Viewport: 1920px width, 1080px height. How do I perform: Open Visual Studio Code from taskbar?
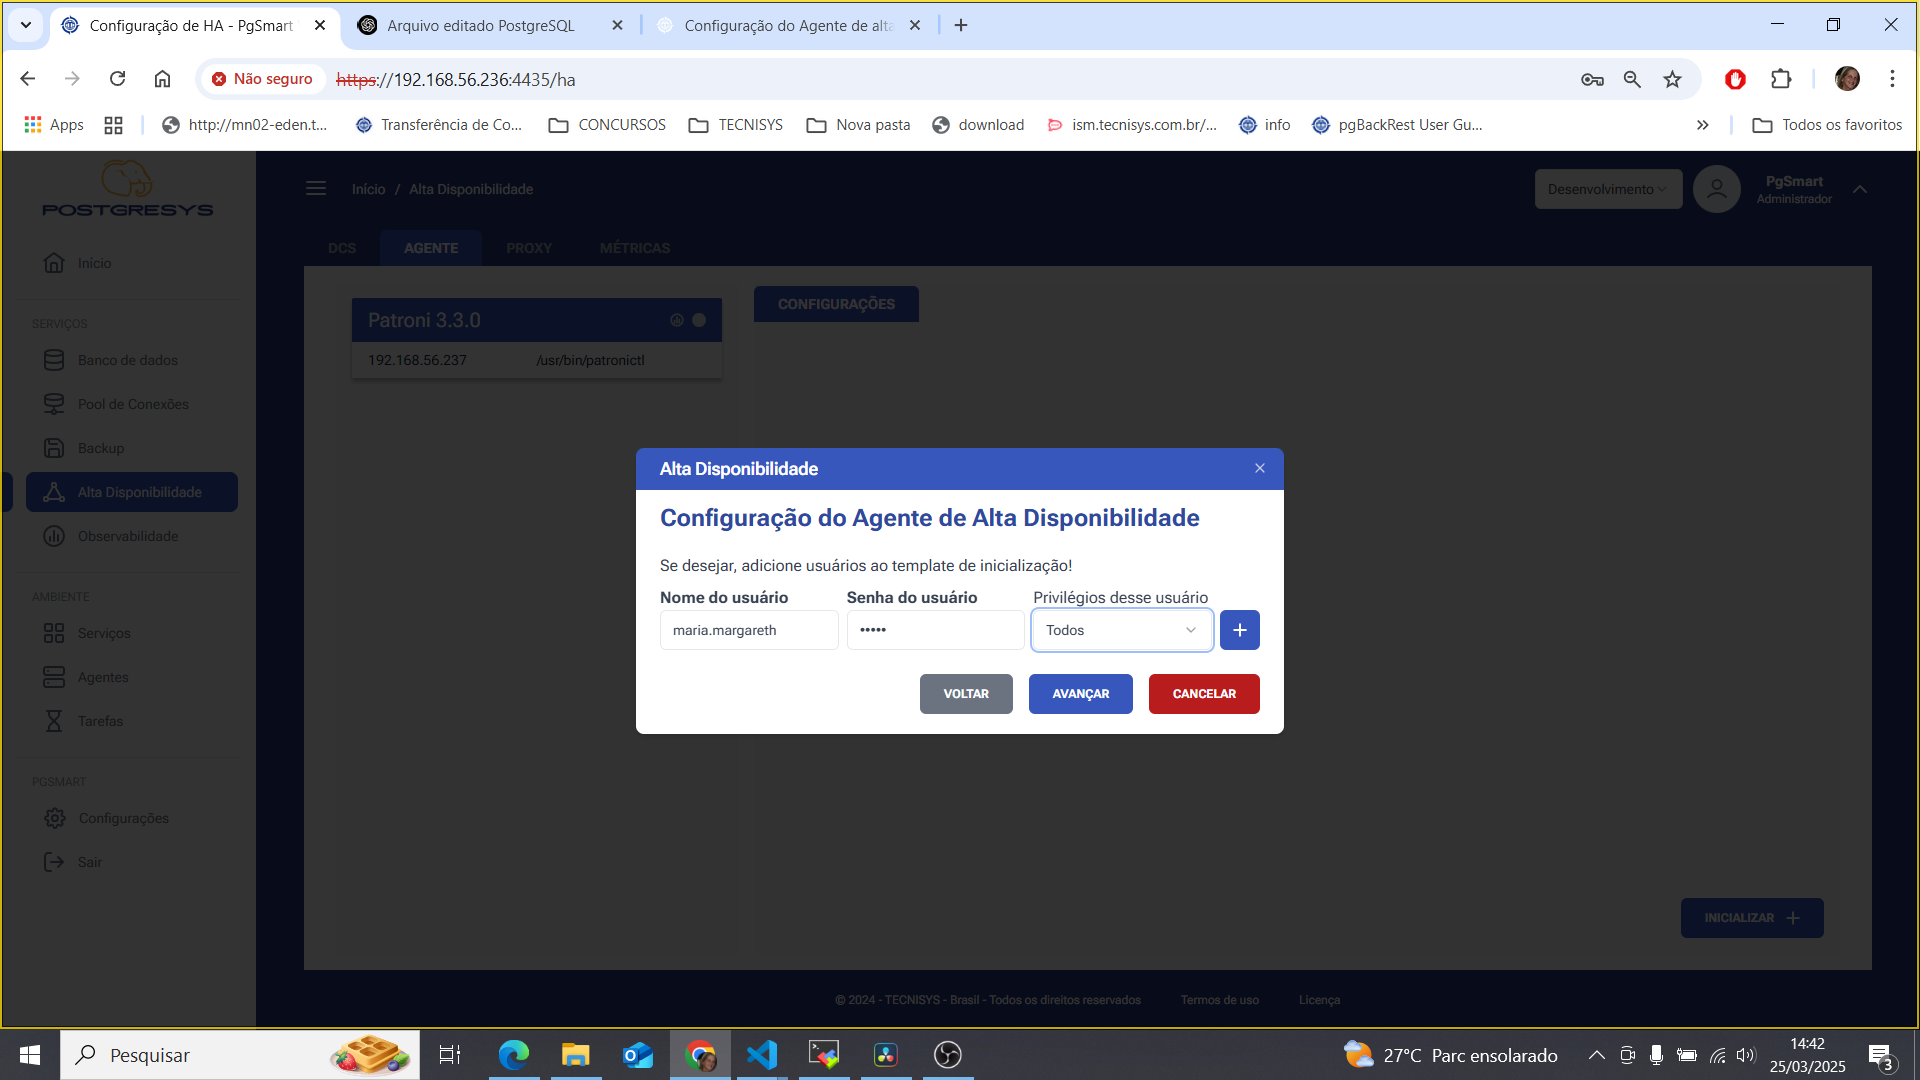[762, 1055]
